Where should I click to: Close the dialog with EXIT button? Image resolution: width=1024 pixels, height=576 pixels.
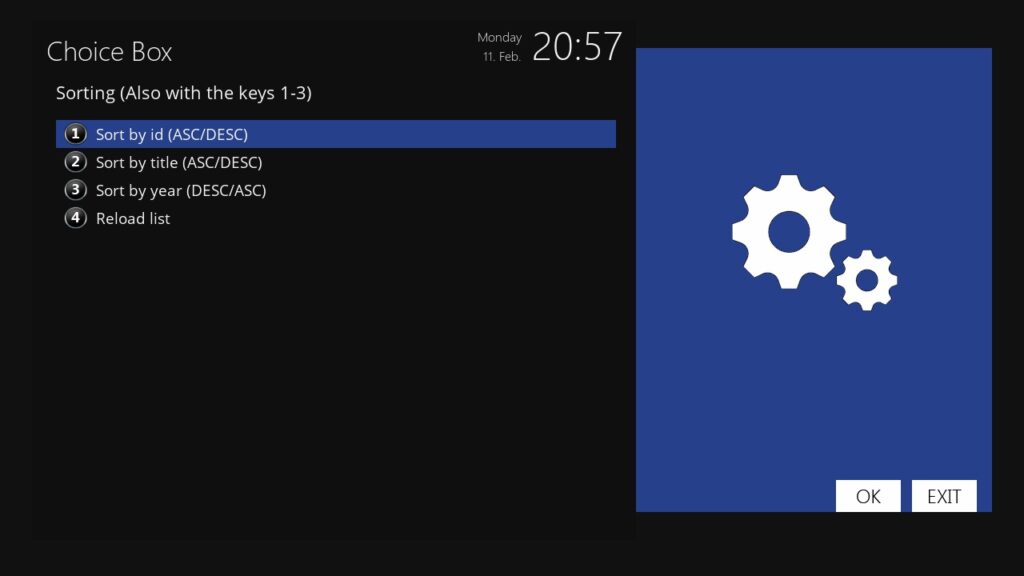click(944, 496)
